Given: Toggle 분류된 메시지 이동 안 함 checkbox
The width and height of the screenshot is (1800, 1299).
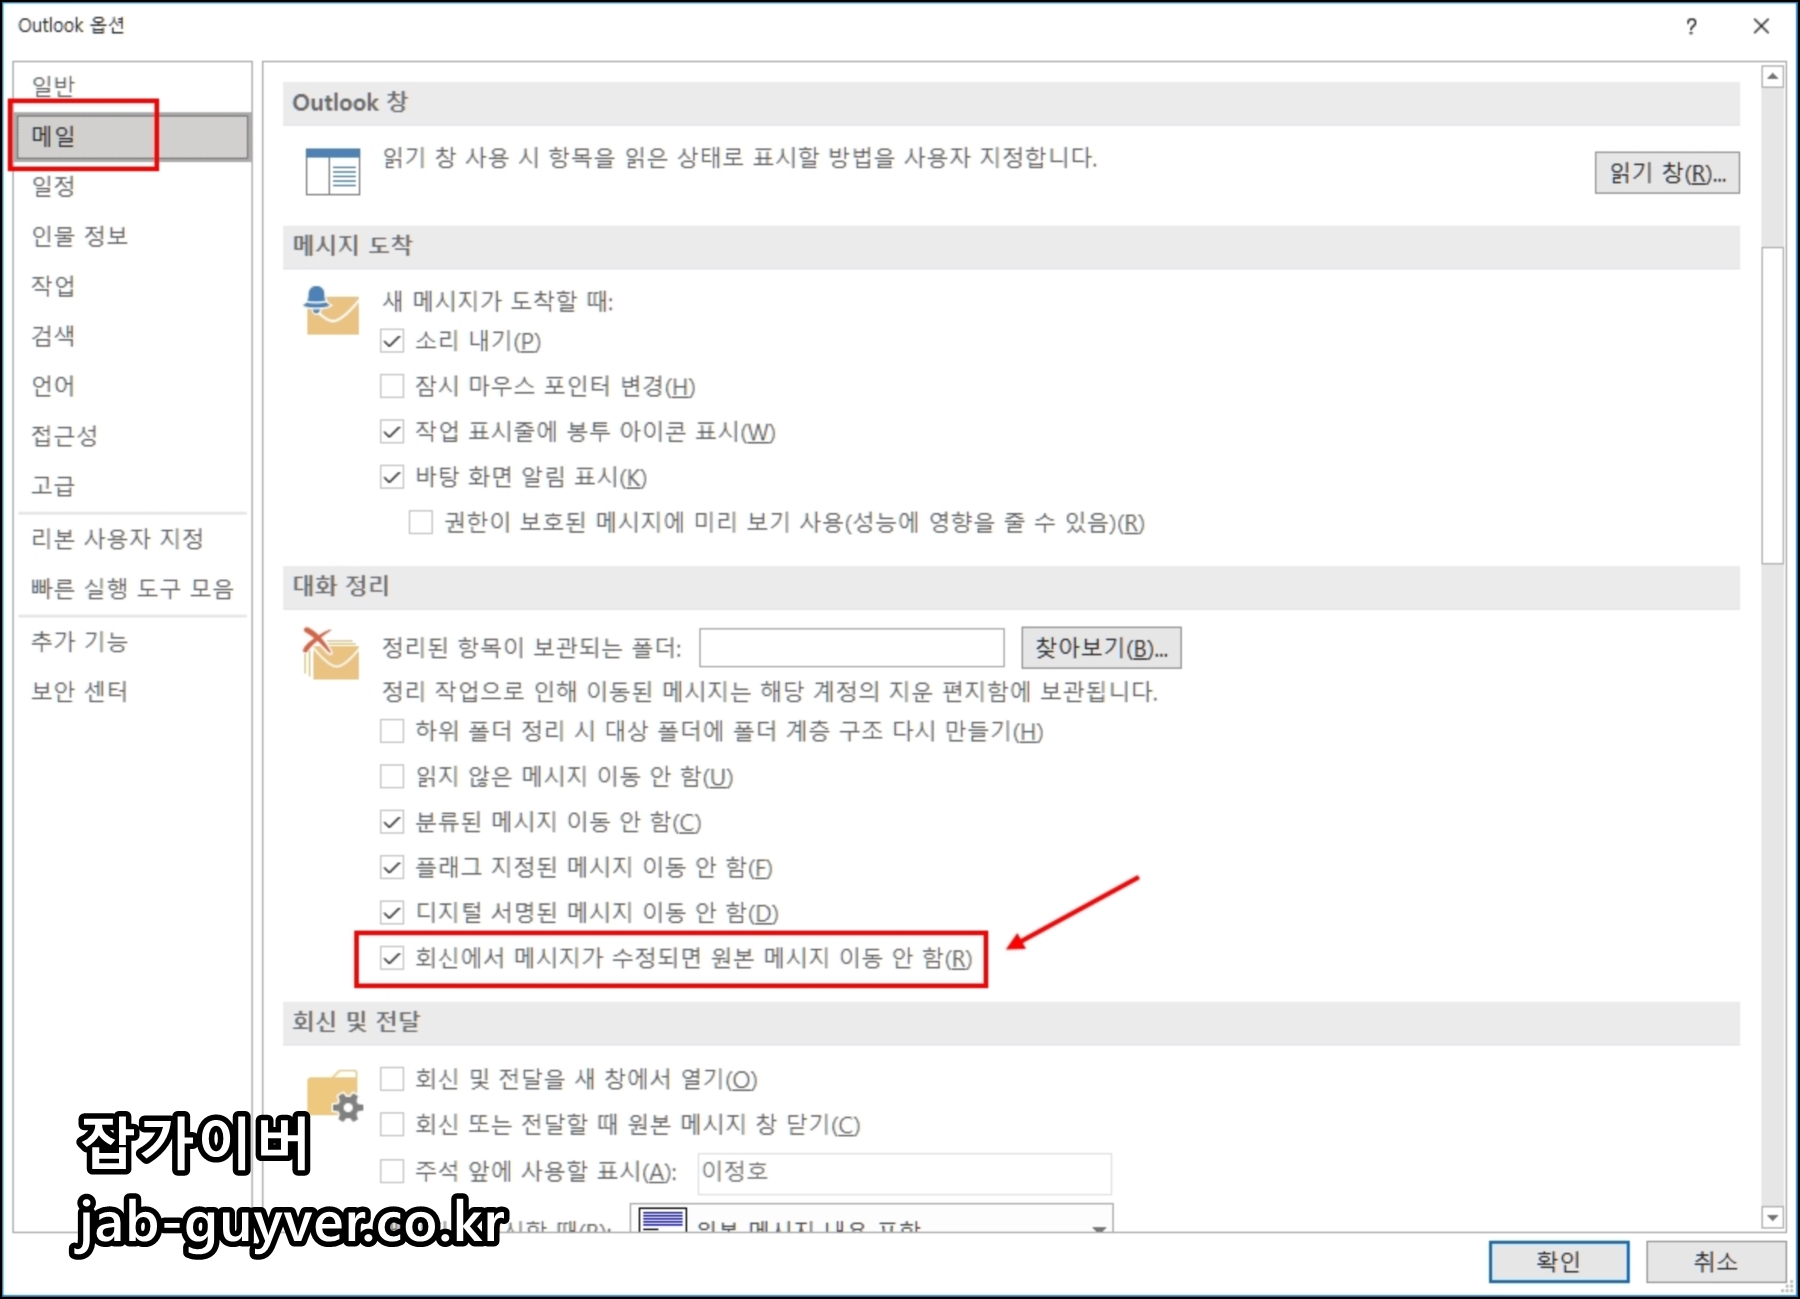Looking at the screenshot, I should coord(392,822).
